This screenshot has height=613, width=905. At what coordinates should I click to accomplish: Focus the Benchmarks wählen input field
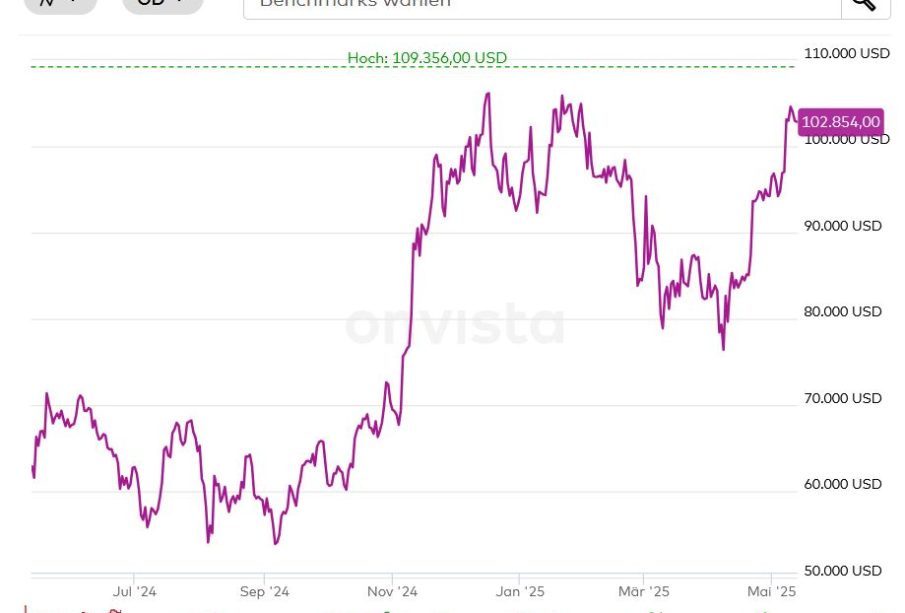pos(541,4)
